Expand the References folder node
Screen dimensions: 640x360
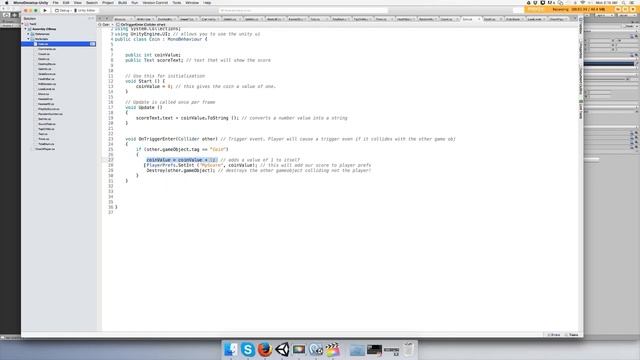29,34
